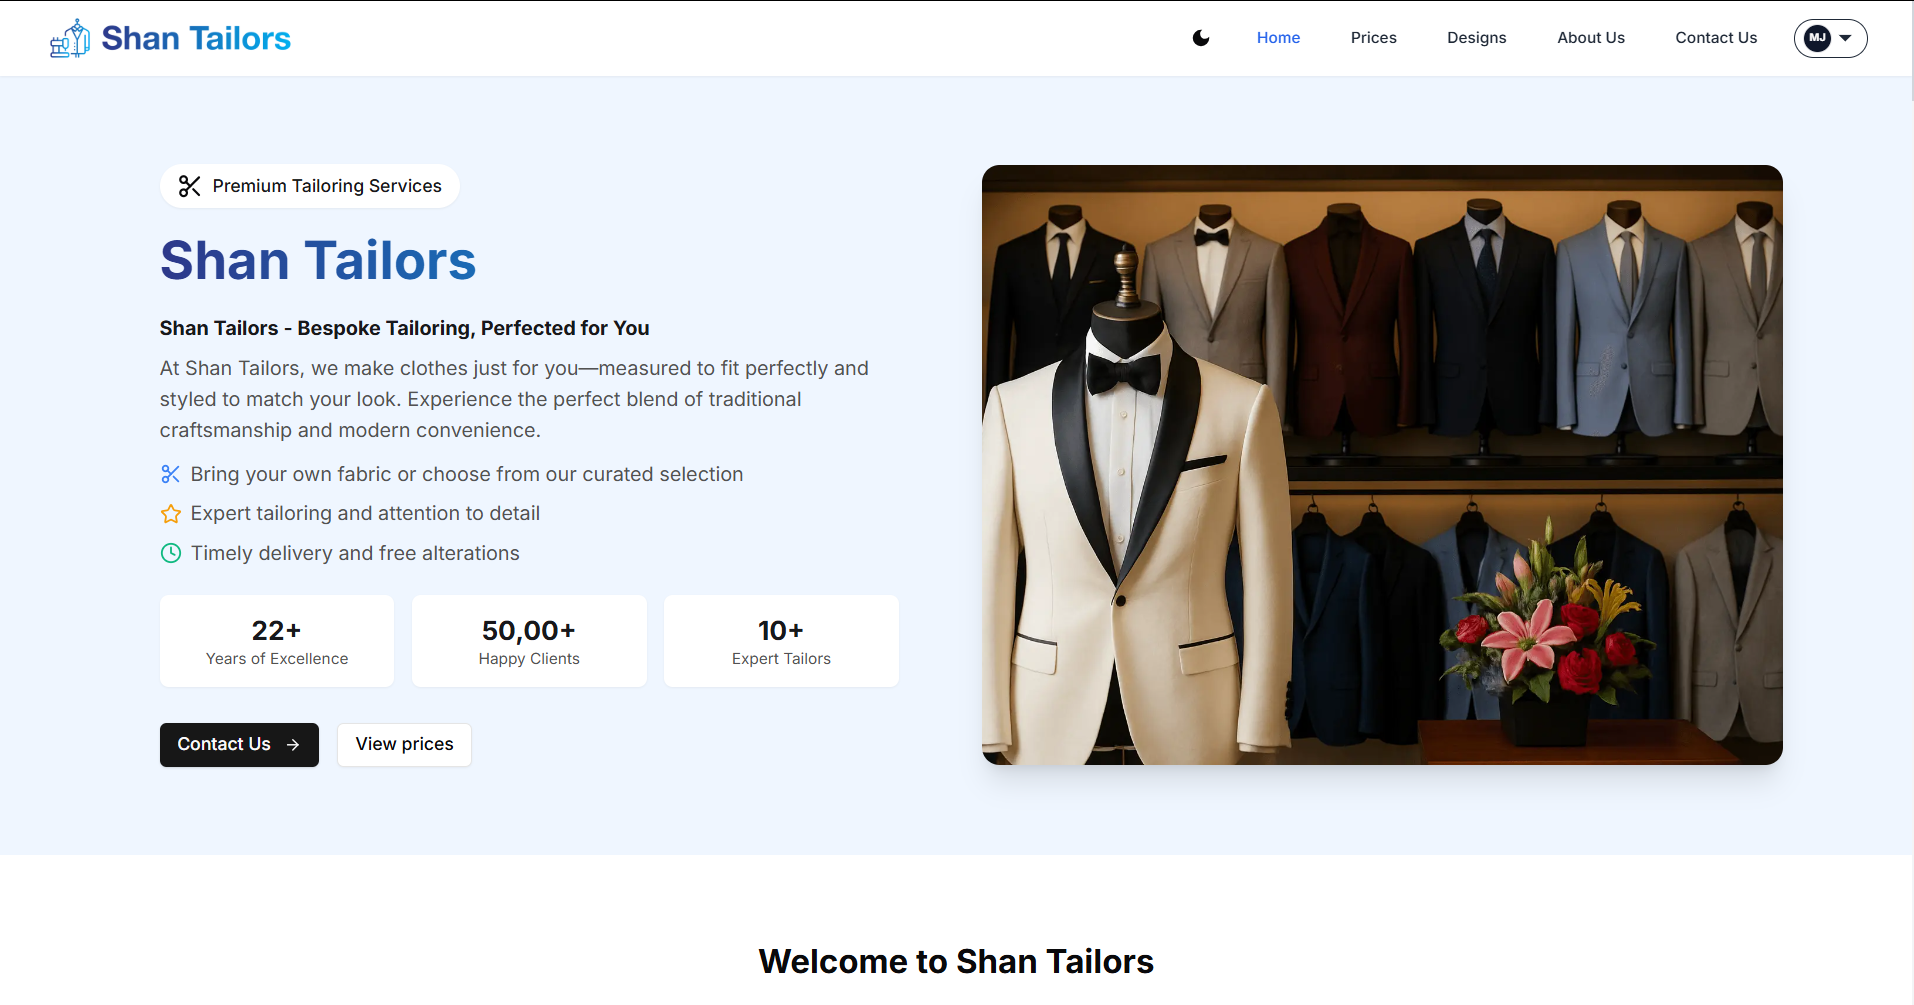Navigate to the Prices page
This screenshot has height=1005, width=1914.
1373,38
